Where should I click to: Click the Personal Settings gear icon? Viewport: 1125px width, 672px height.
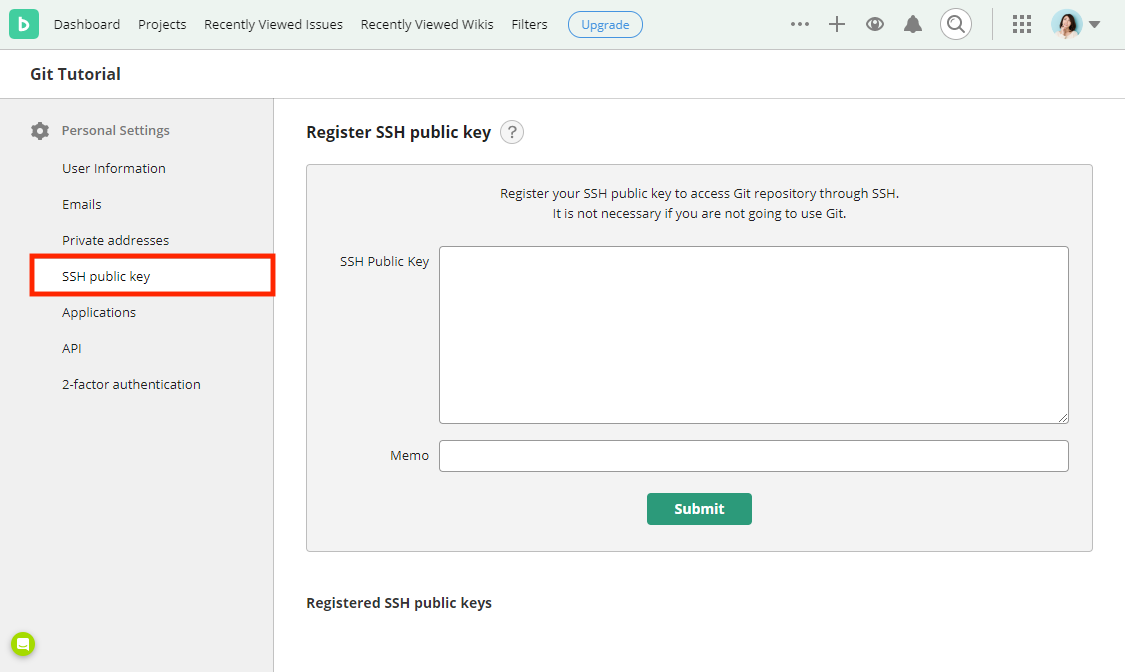(x=40, y=131)
